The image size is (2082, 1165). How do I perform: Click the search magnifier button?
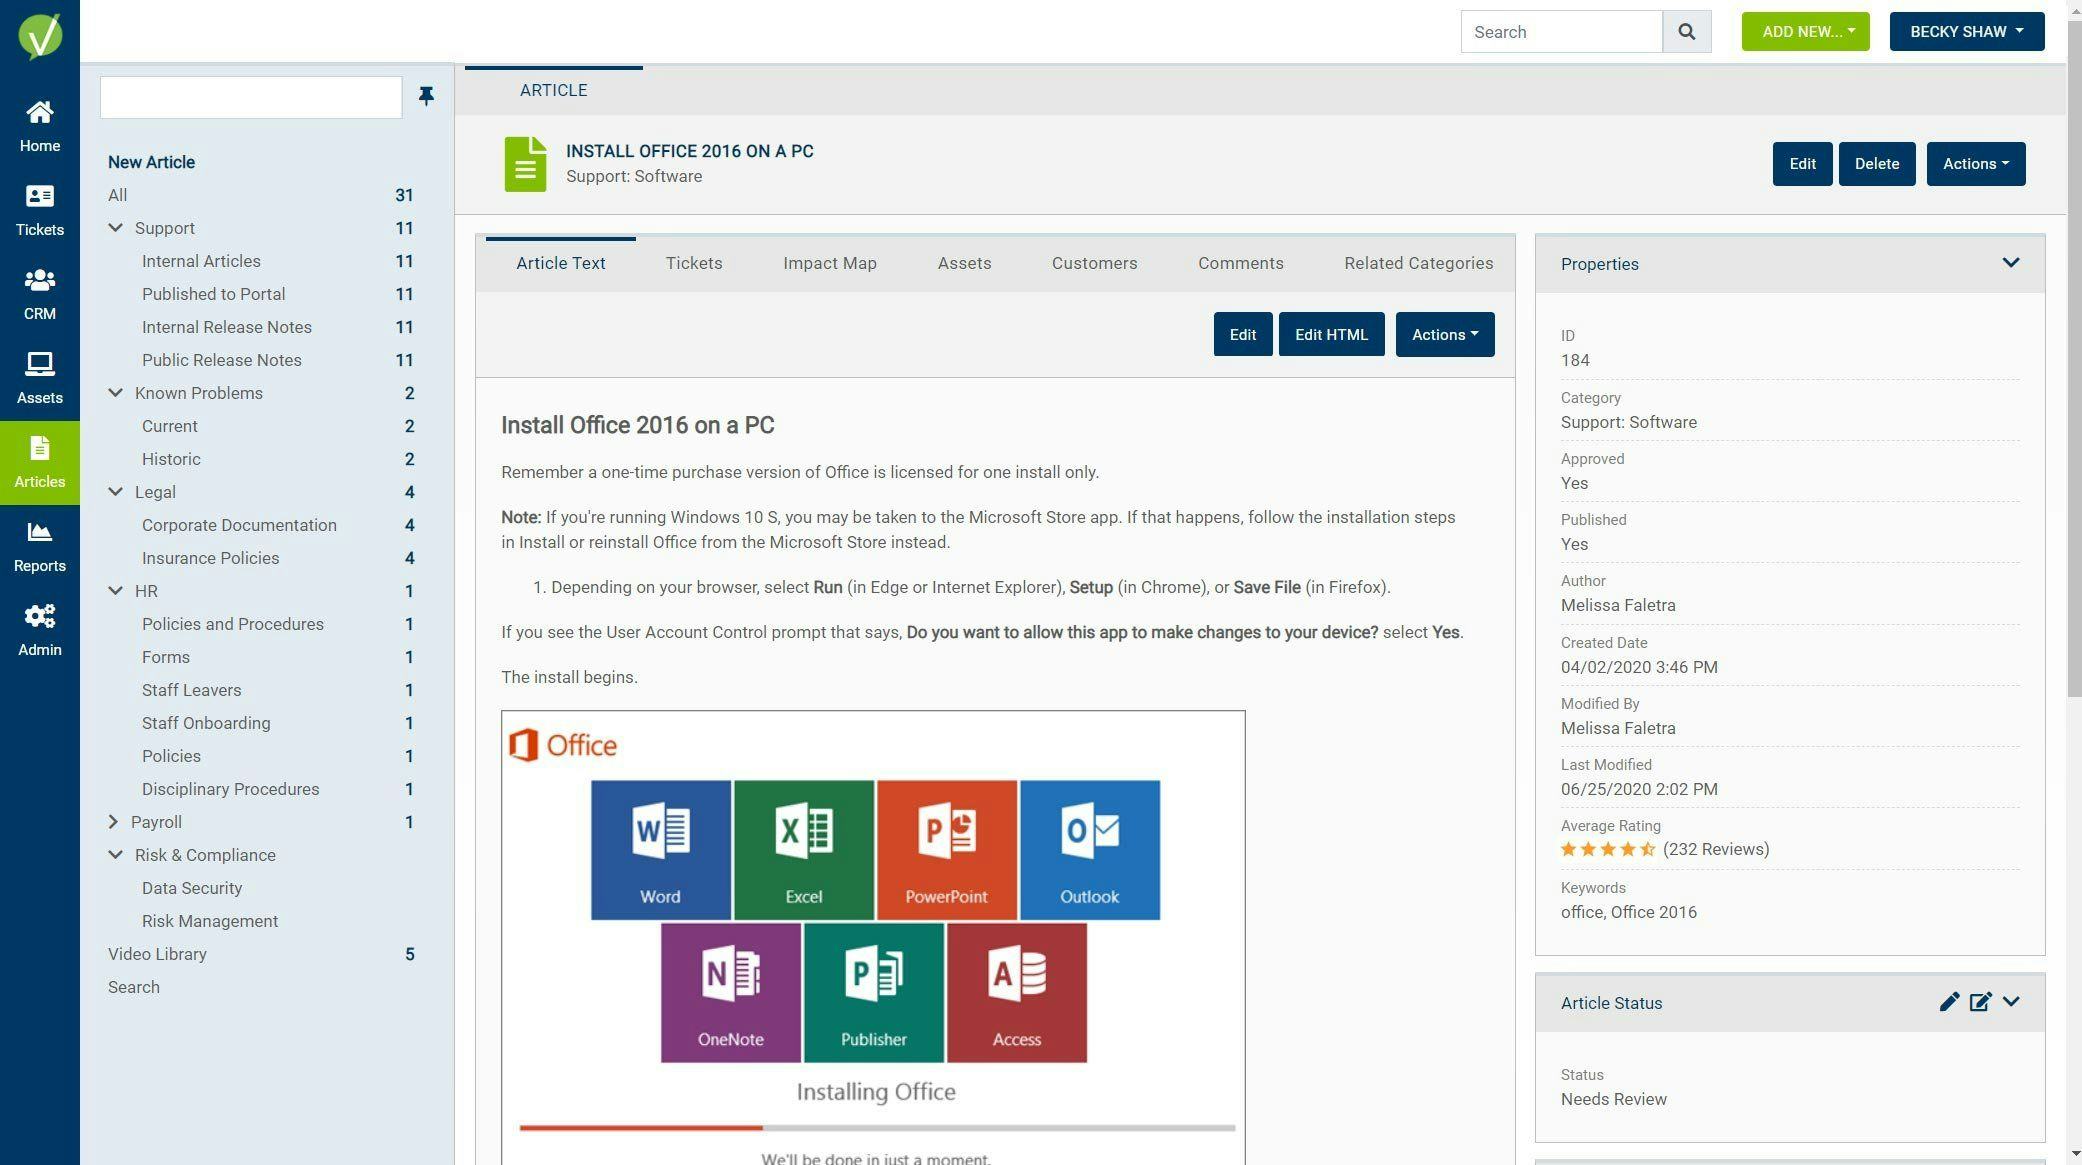point(1686,32)
